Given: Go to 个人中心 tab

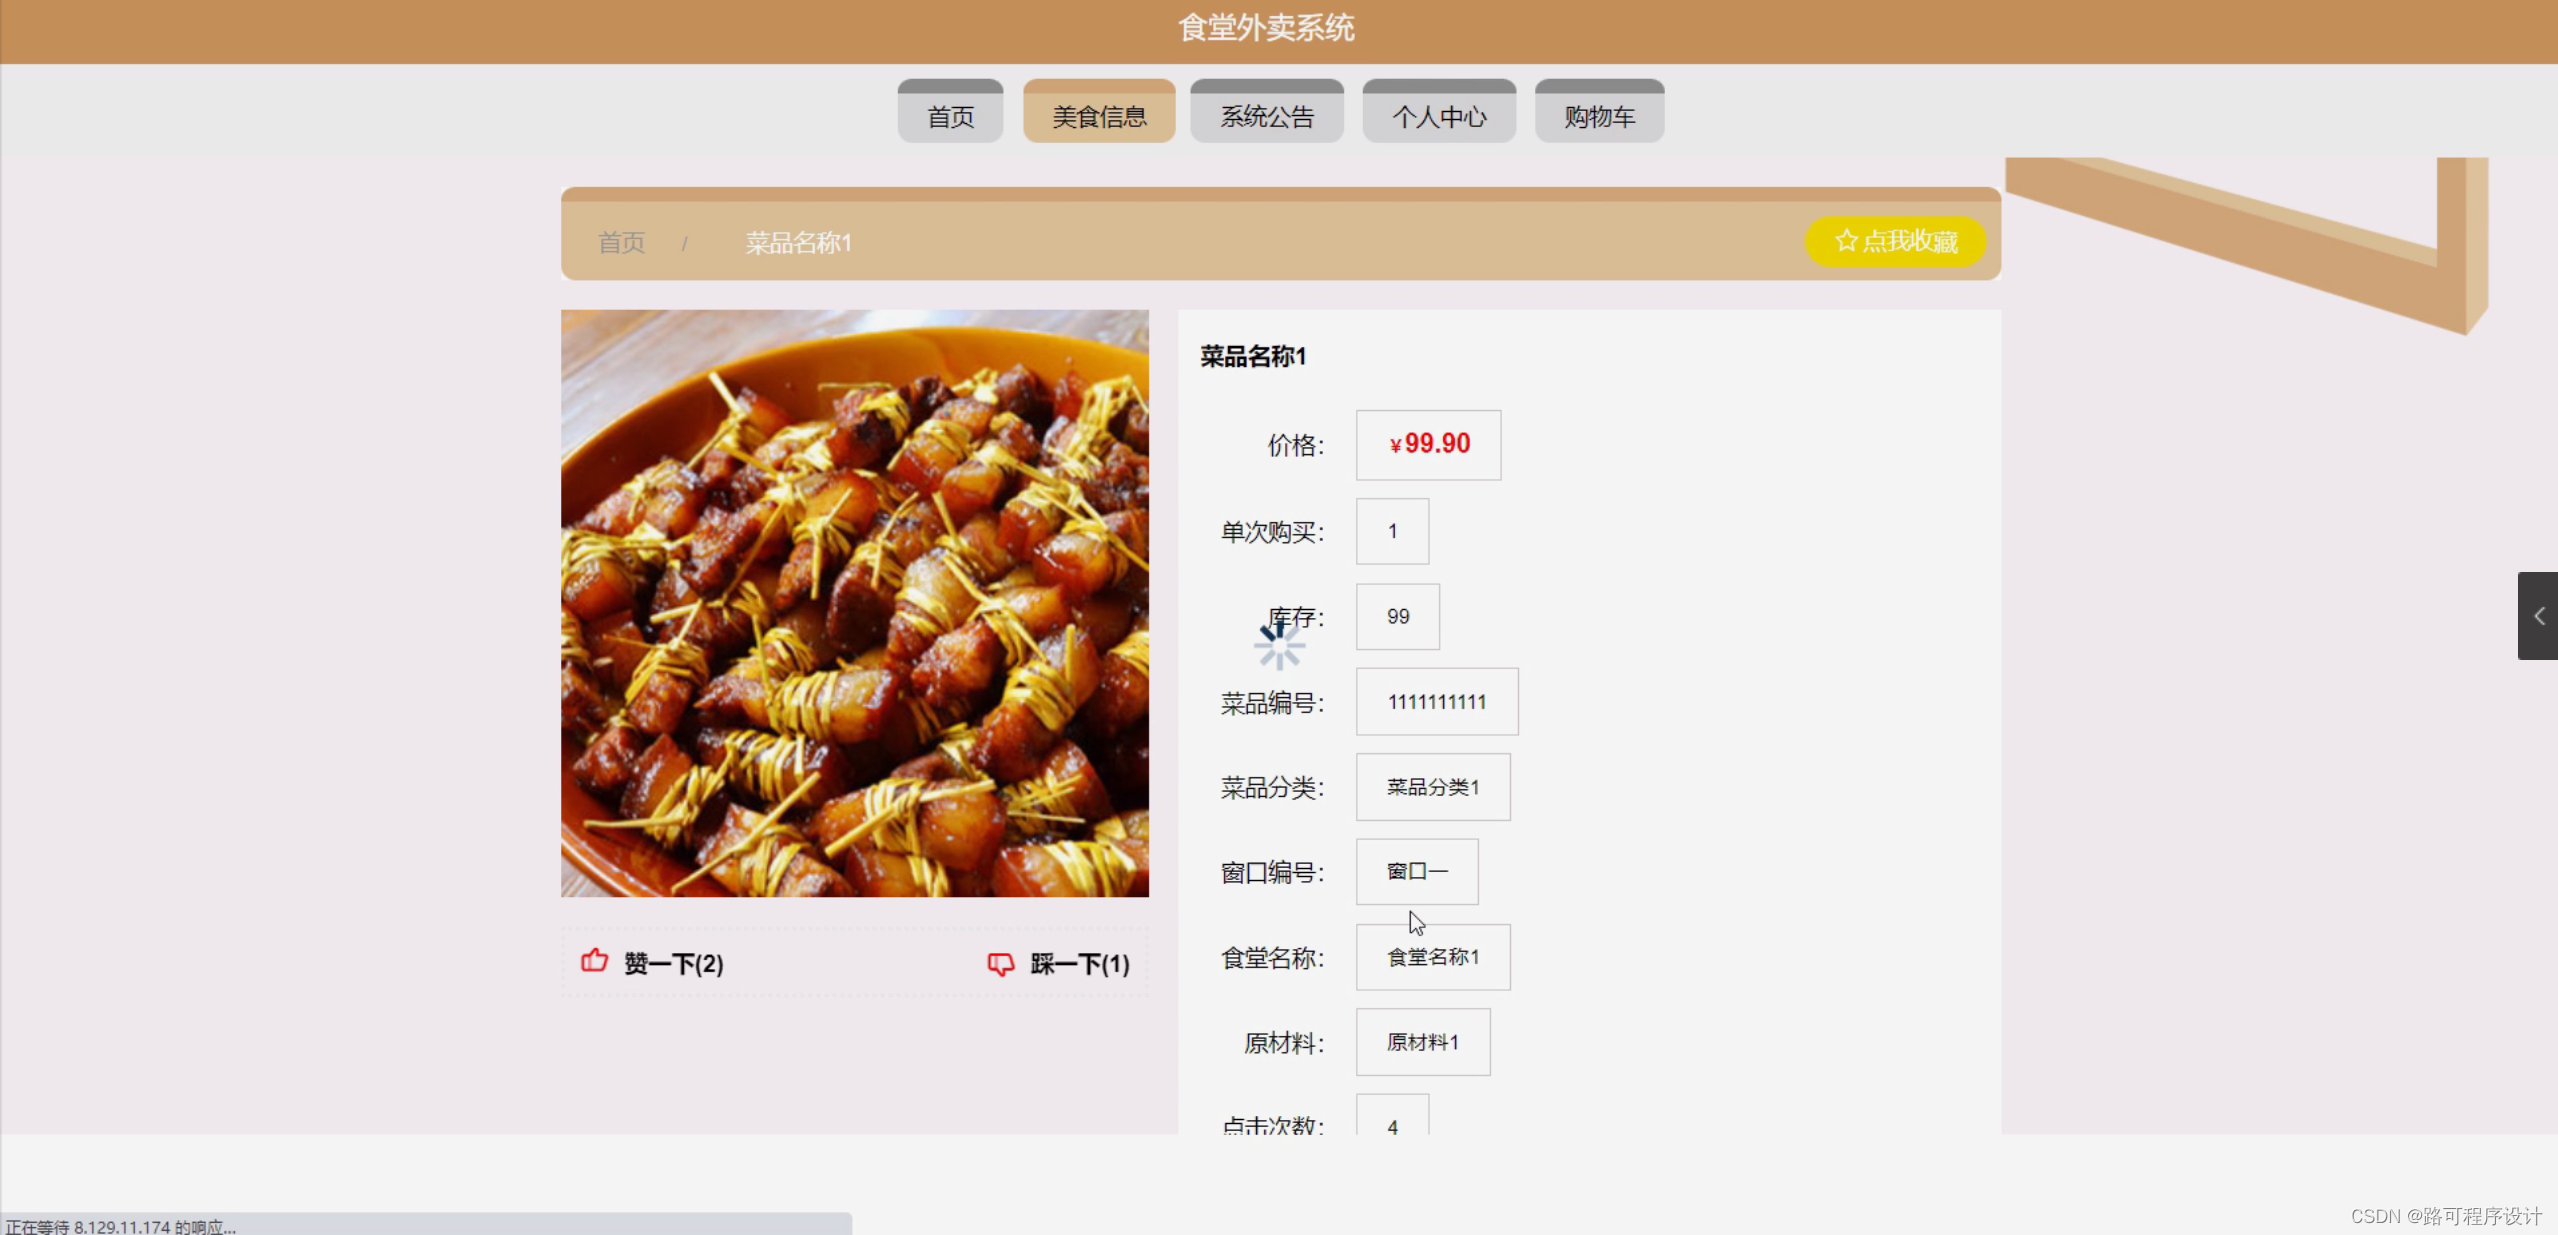Looking at the screenshot, I should (x=1438, y=116).
